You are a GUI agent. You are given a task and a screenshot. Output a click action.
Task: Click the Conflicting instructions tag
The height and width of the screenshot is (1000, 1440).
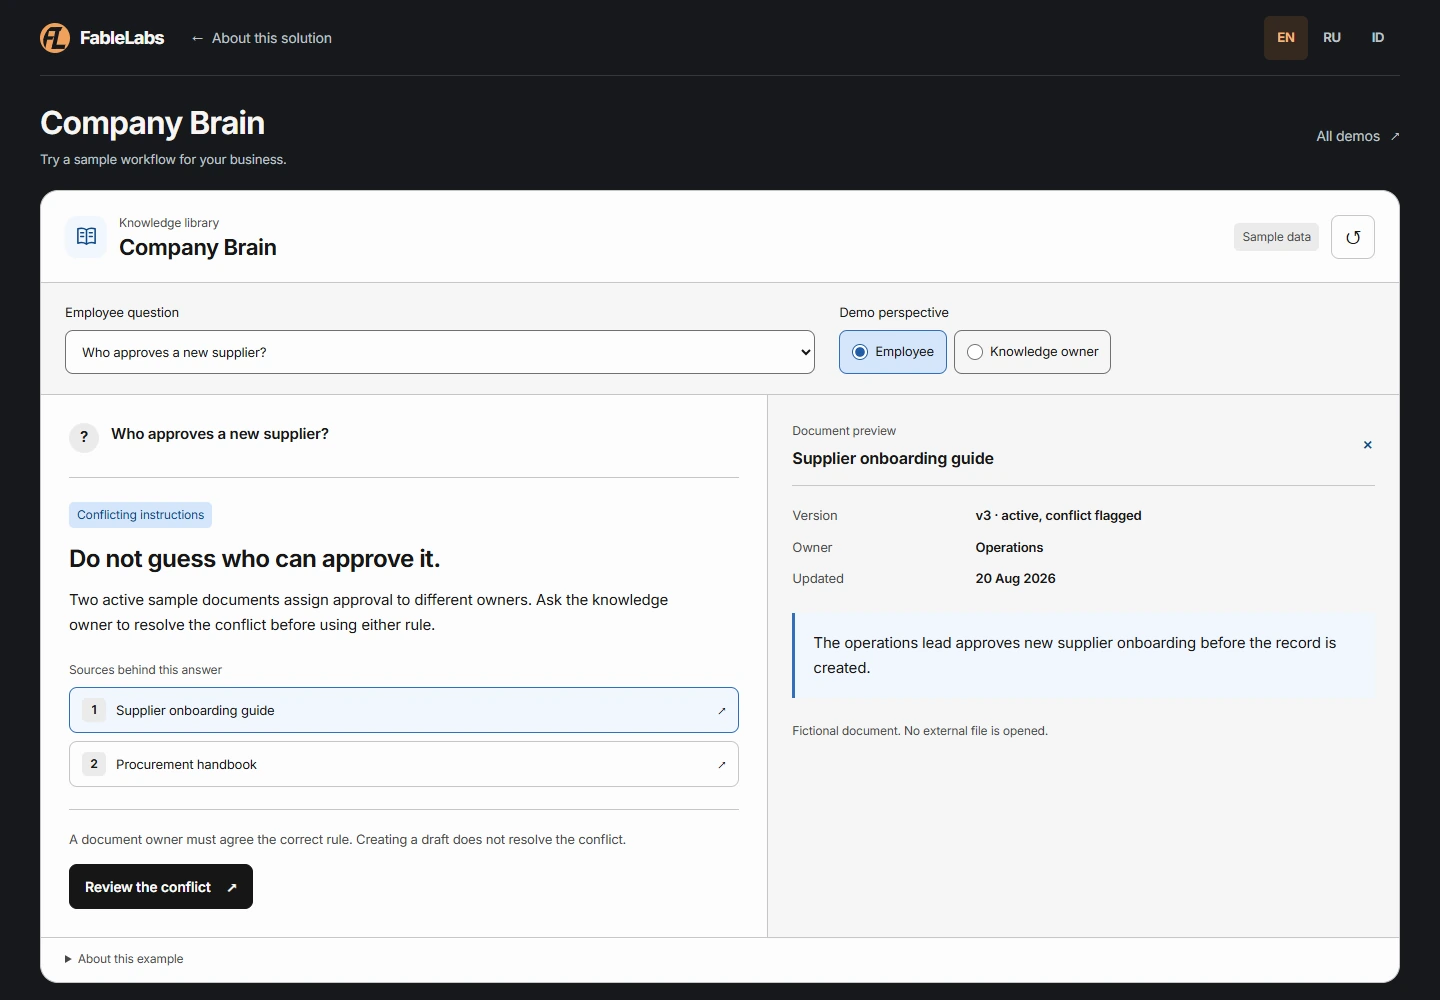[140, 515]
